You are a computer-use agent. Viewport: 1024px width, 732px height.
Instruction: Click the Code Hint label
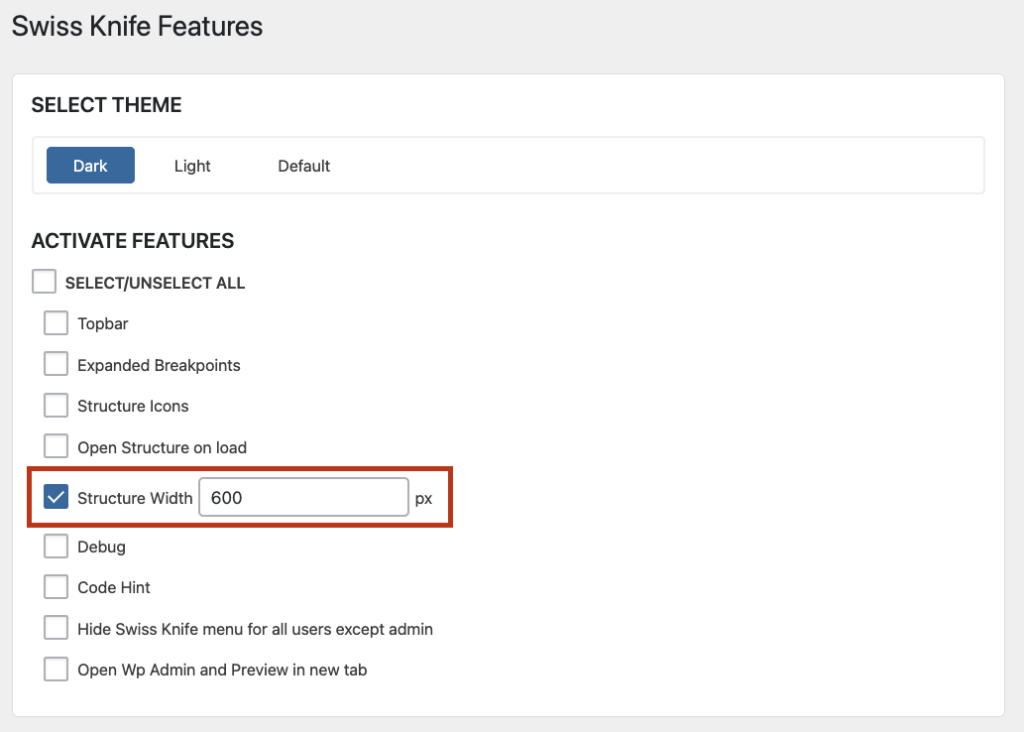pyautogui.click(x=114, y=588)
